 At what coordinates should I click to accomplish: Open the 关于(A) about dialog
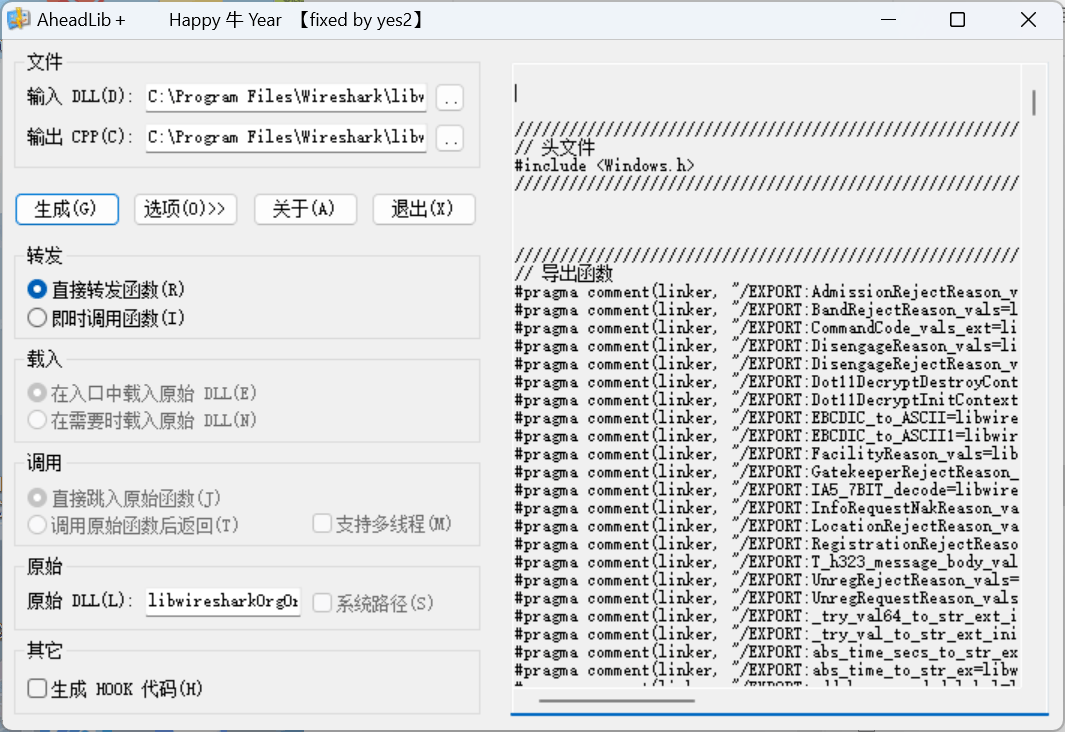[x=304, y=209]
